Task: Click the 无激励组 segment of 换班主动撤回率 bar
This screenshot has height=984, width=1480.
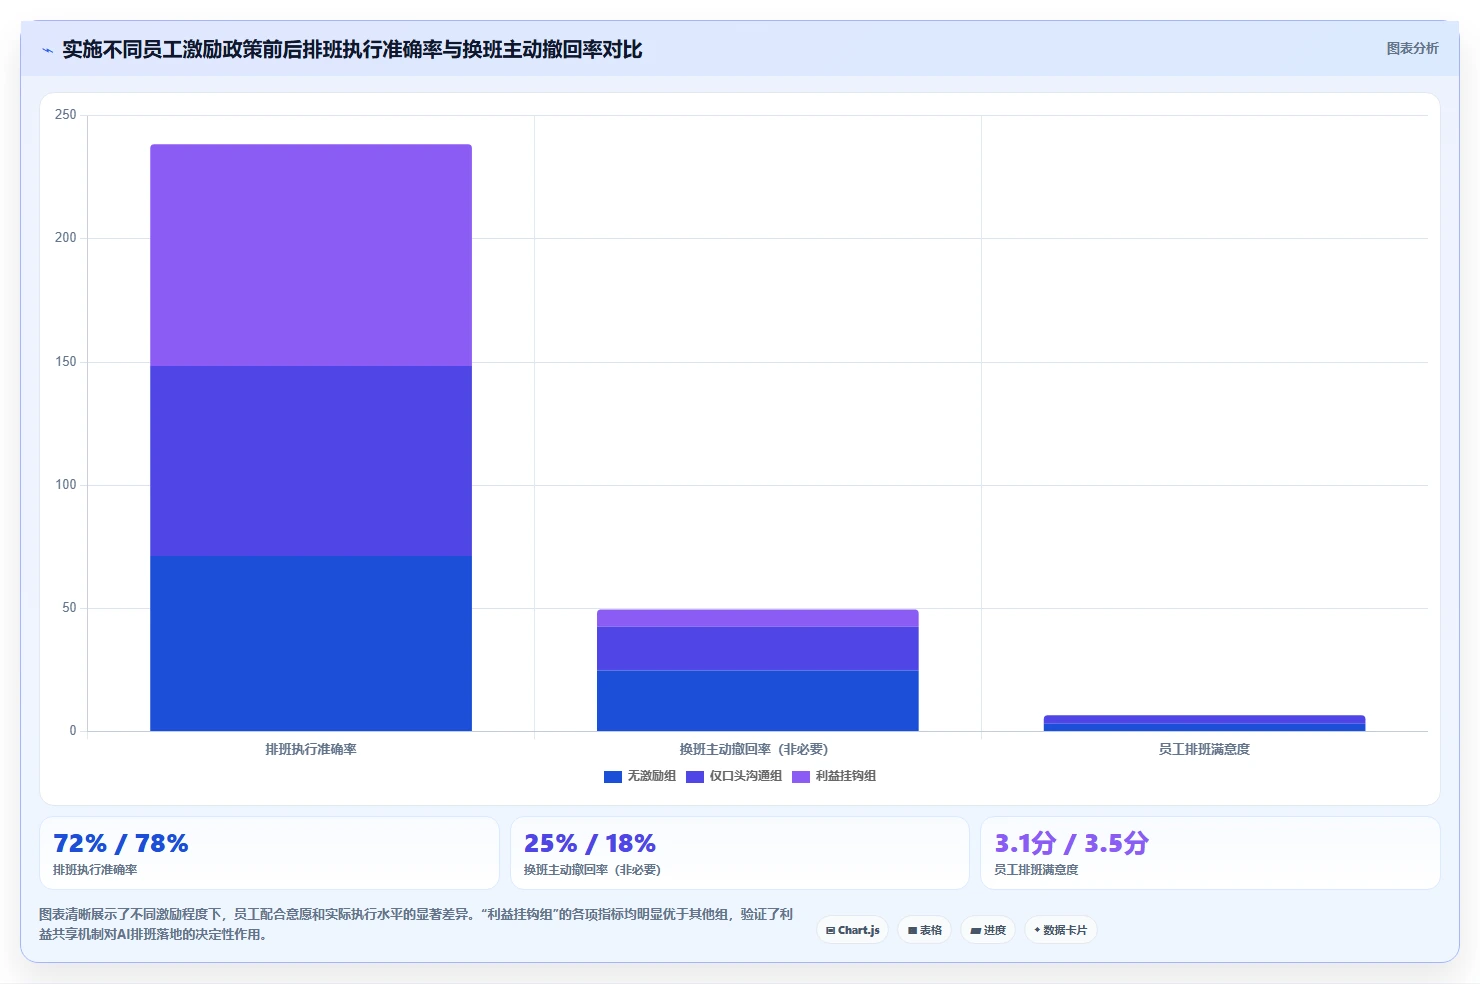Action: click(758, 700)
